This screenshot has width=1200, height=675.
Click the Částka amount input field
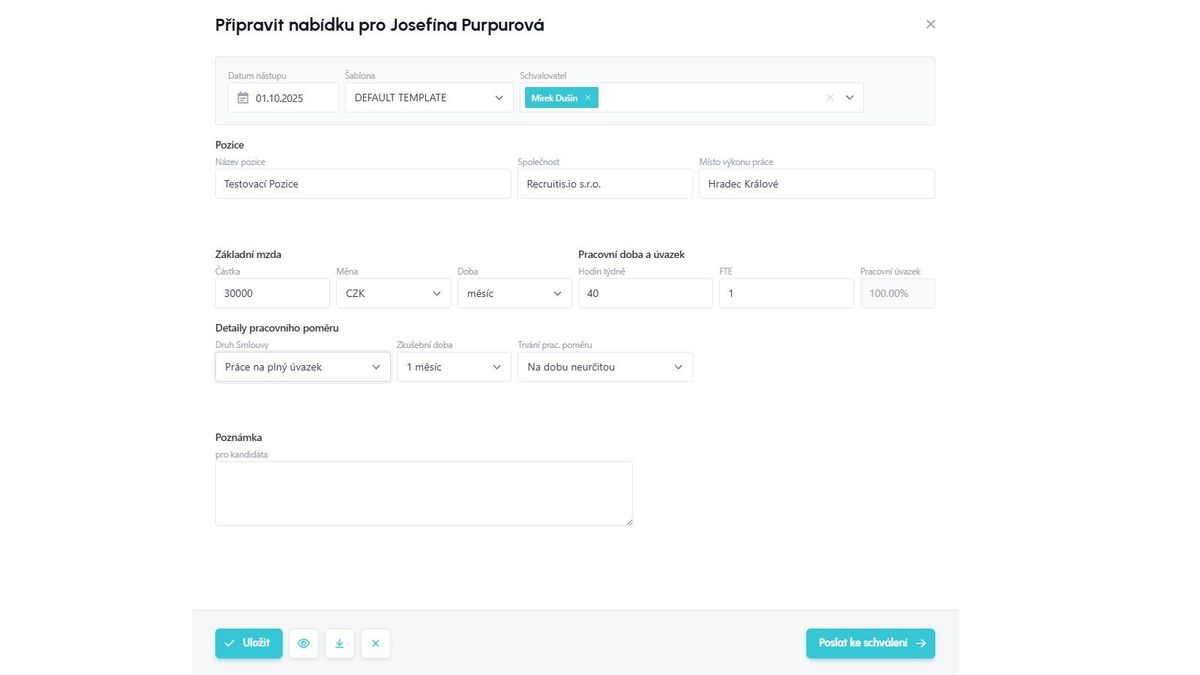(272, 293)
